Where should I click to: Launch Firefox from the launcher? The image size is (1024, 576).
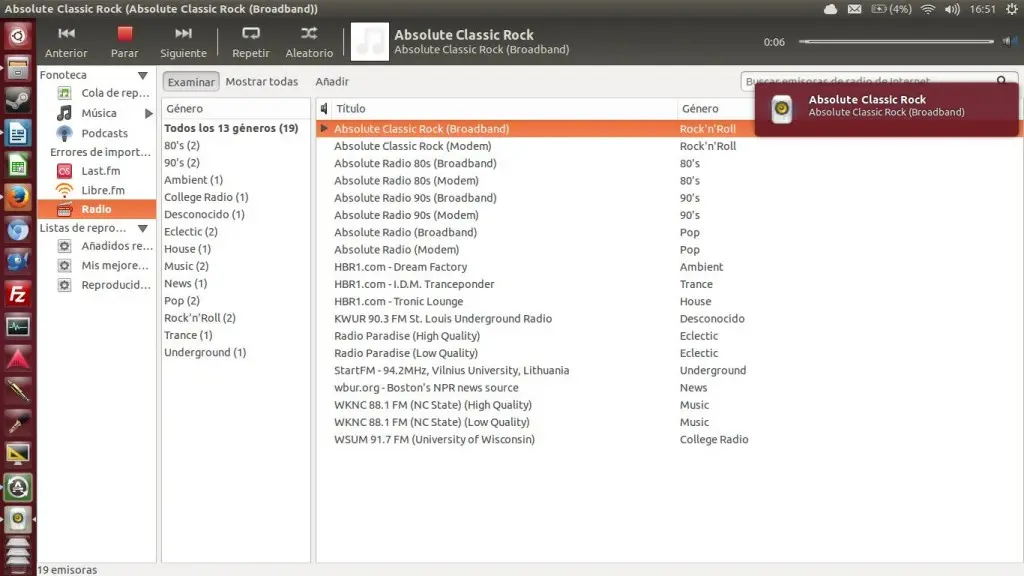click(x=18, y=197)
